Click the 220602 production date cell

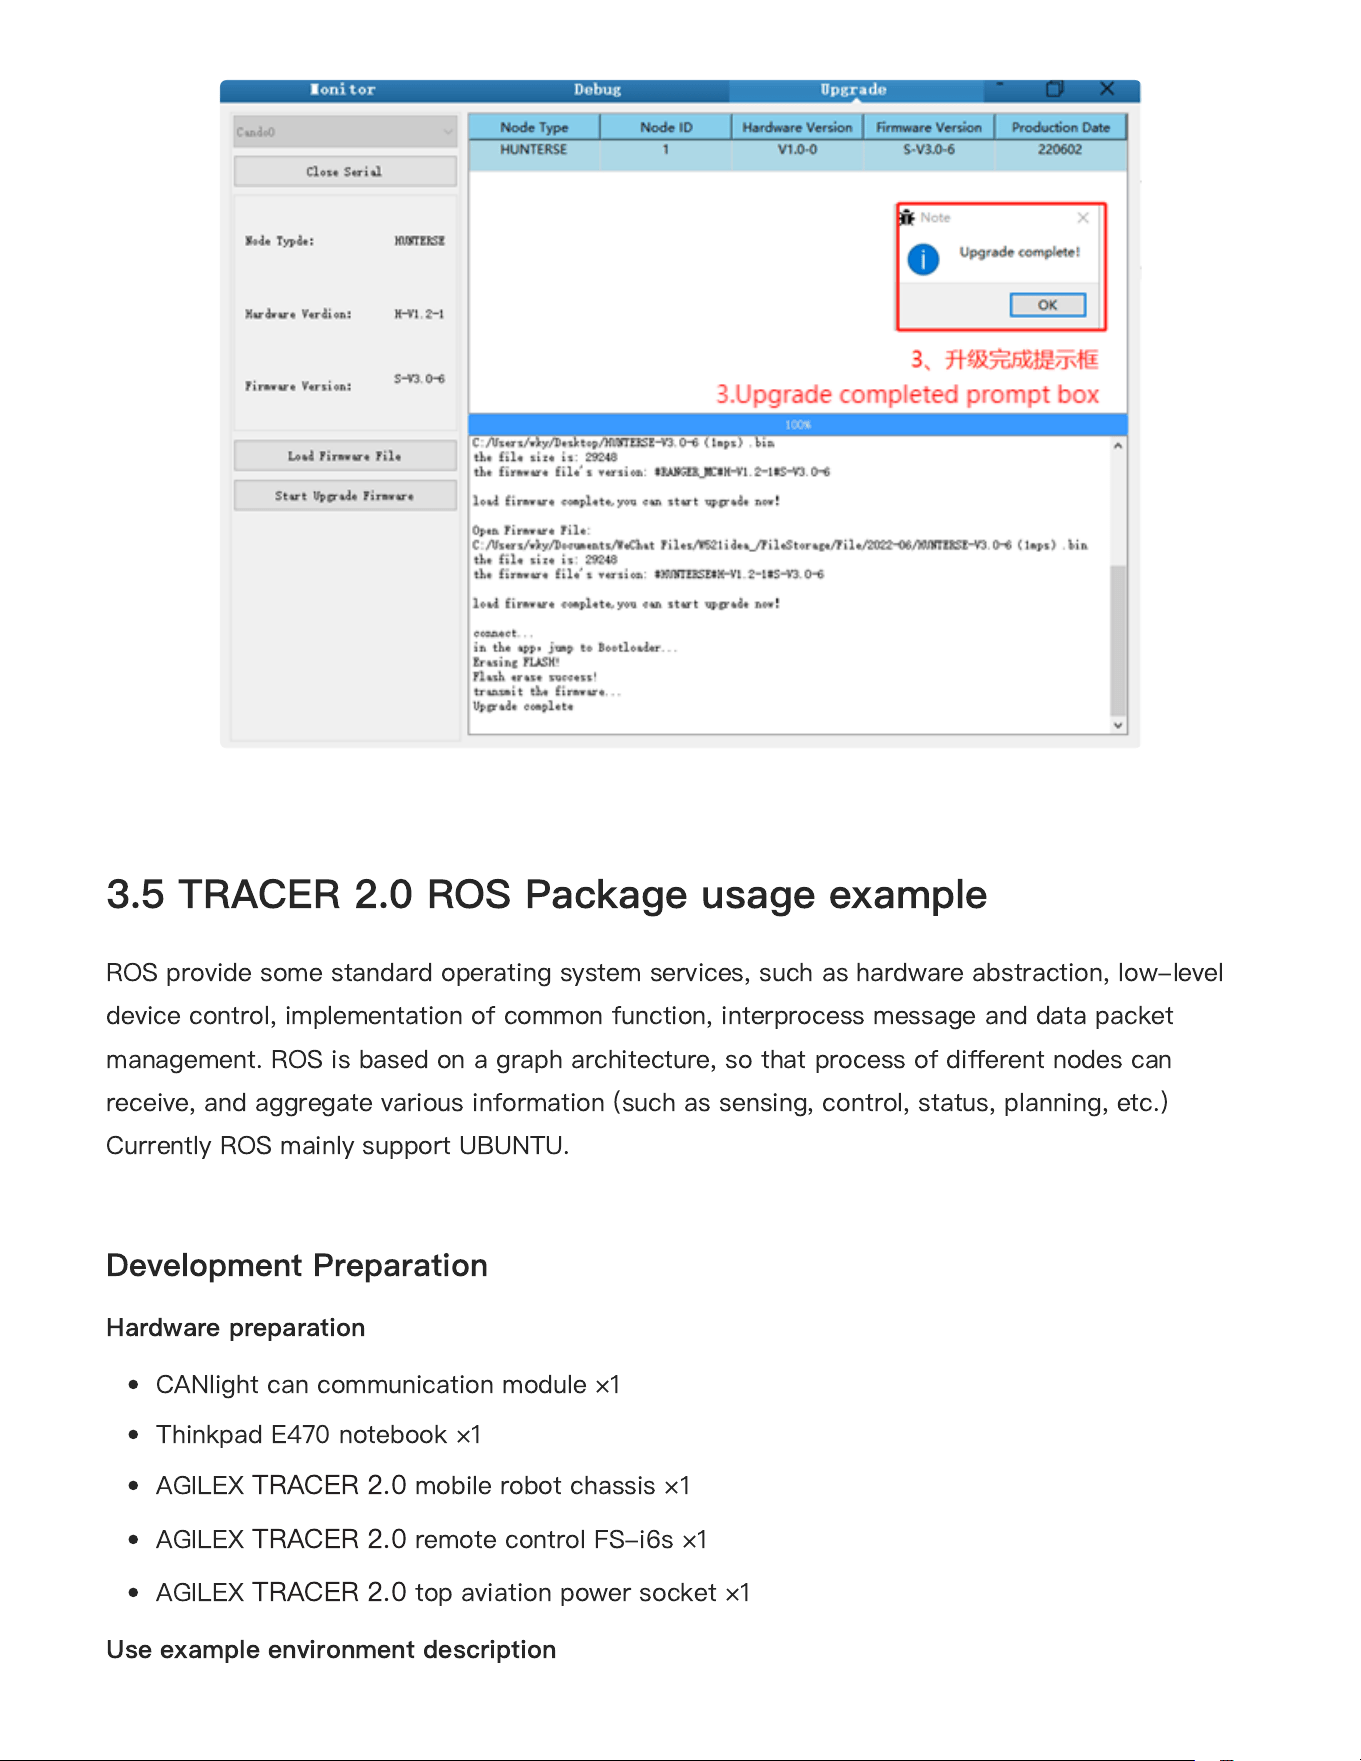[1060, 150]
